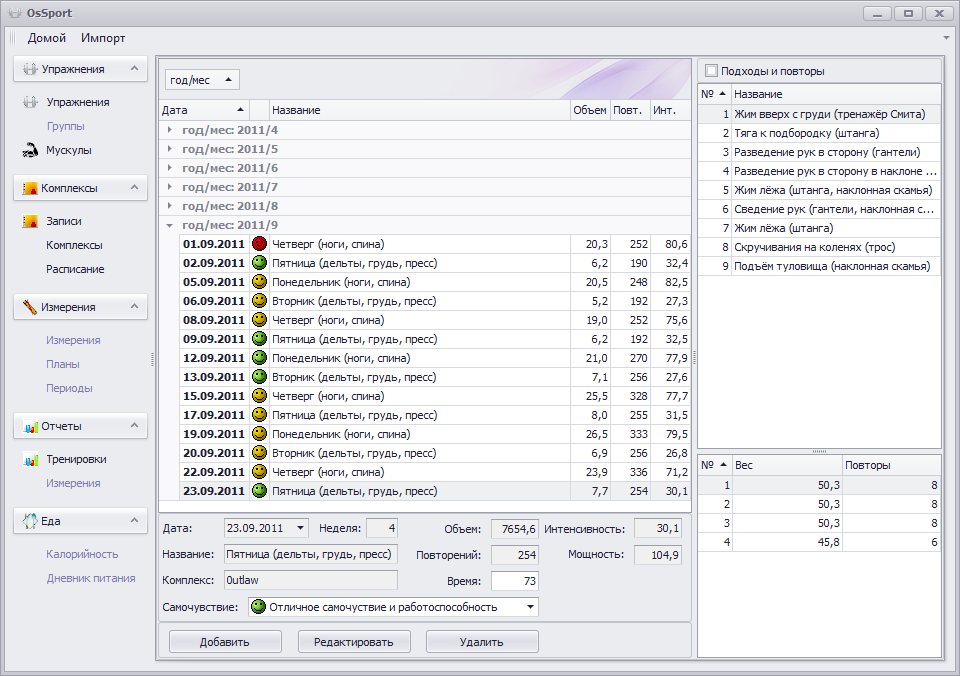This screenshot has width=960, height=676.
Task: Click the Записи icon in the sidebar
Action: [29, 221]
